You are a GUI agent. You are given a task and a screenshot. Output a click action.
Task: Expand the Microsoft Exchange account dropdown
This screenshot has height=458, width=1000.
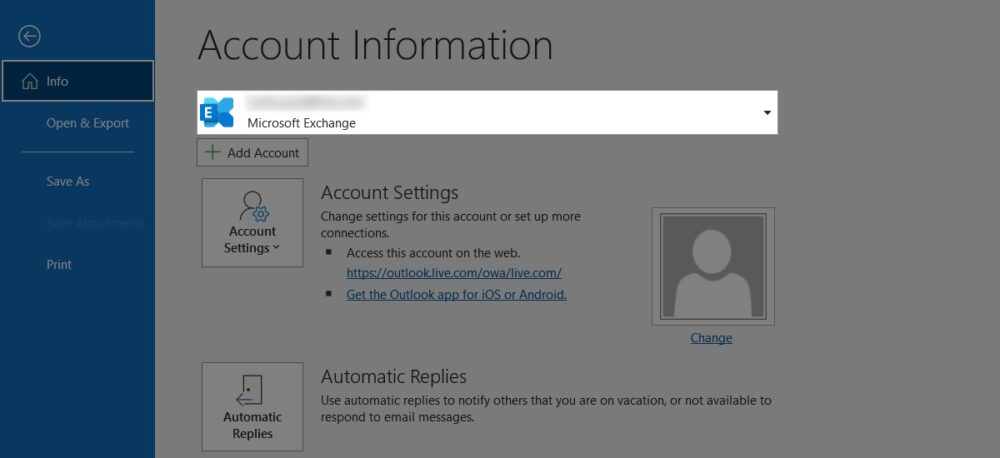point(767,112)
